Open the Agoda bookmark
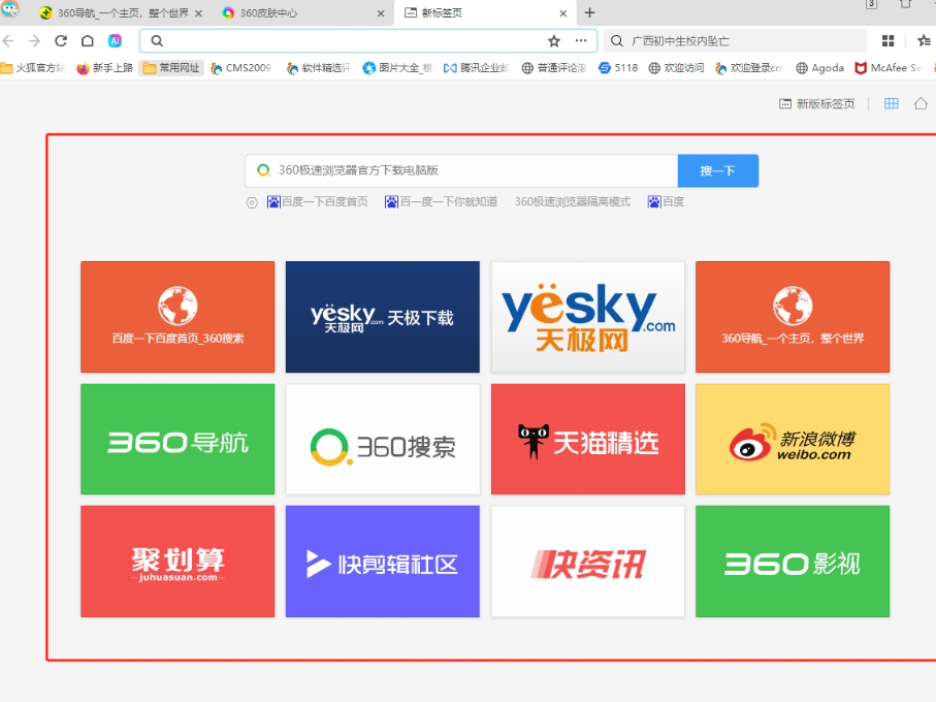 (x=820, y=68)
